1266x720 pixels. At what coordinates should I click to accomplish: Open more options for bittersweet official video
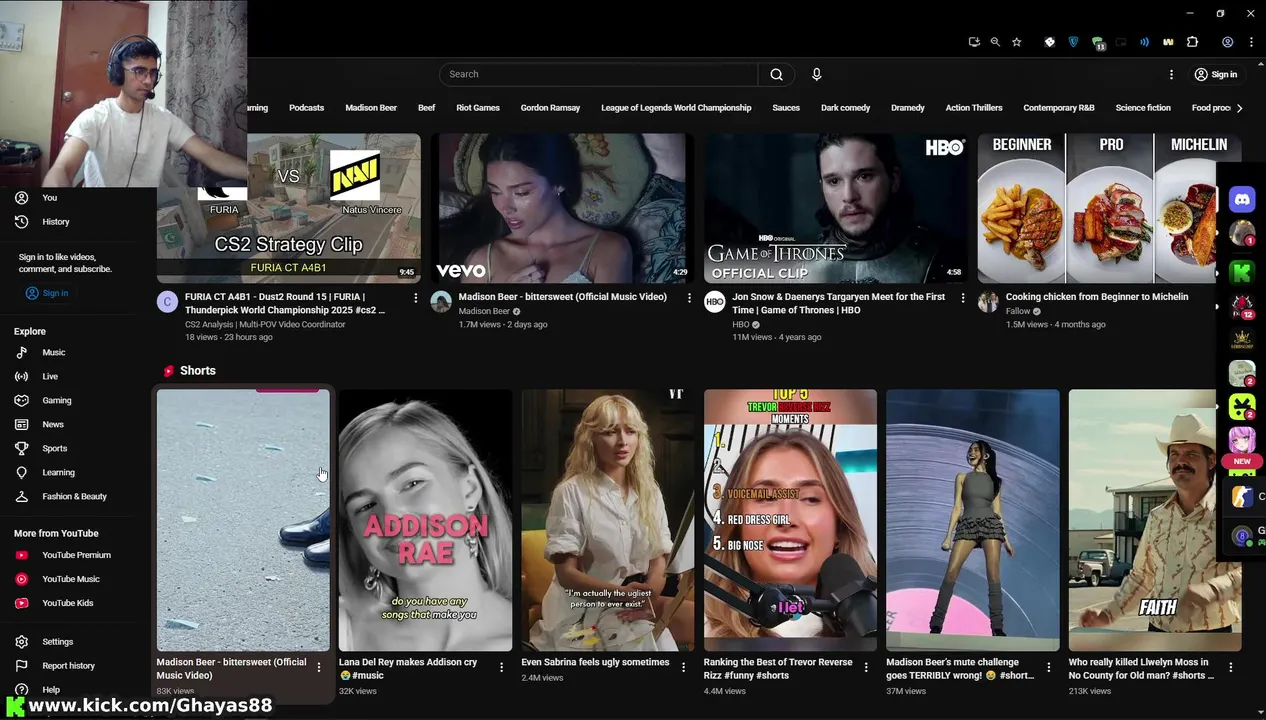pos(688,298)
